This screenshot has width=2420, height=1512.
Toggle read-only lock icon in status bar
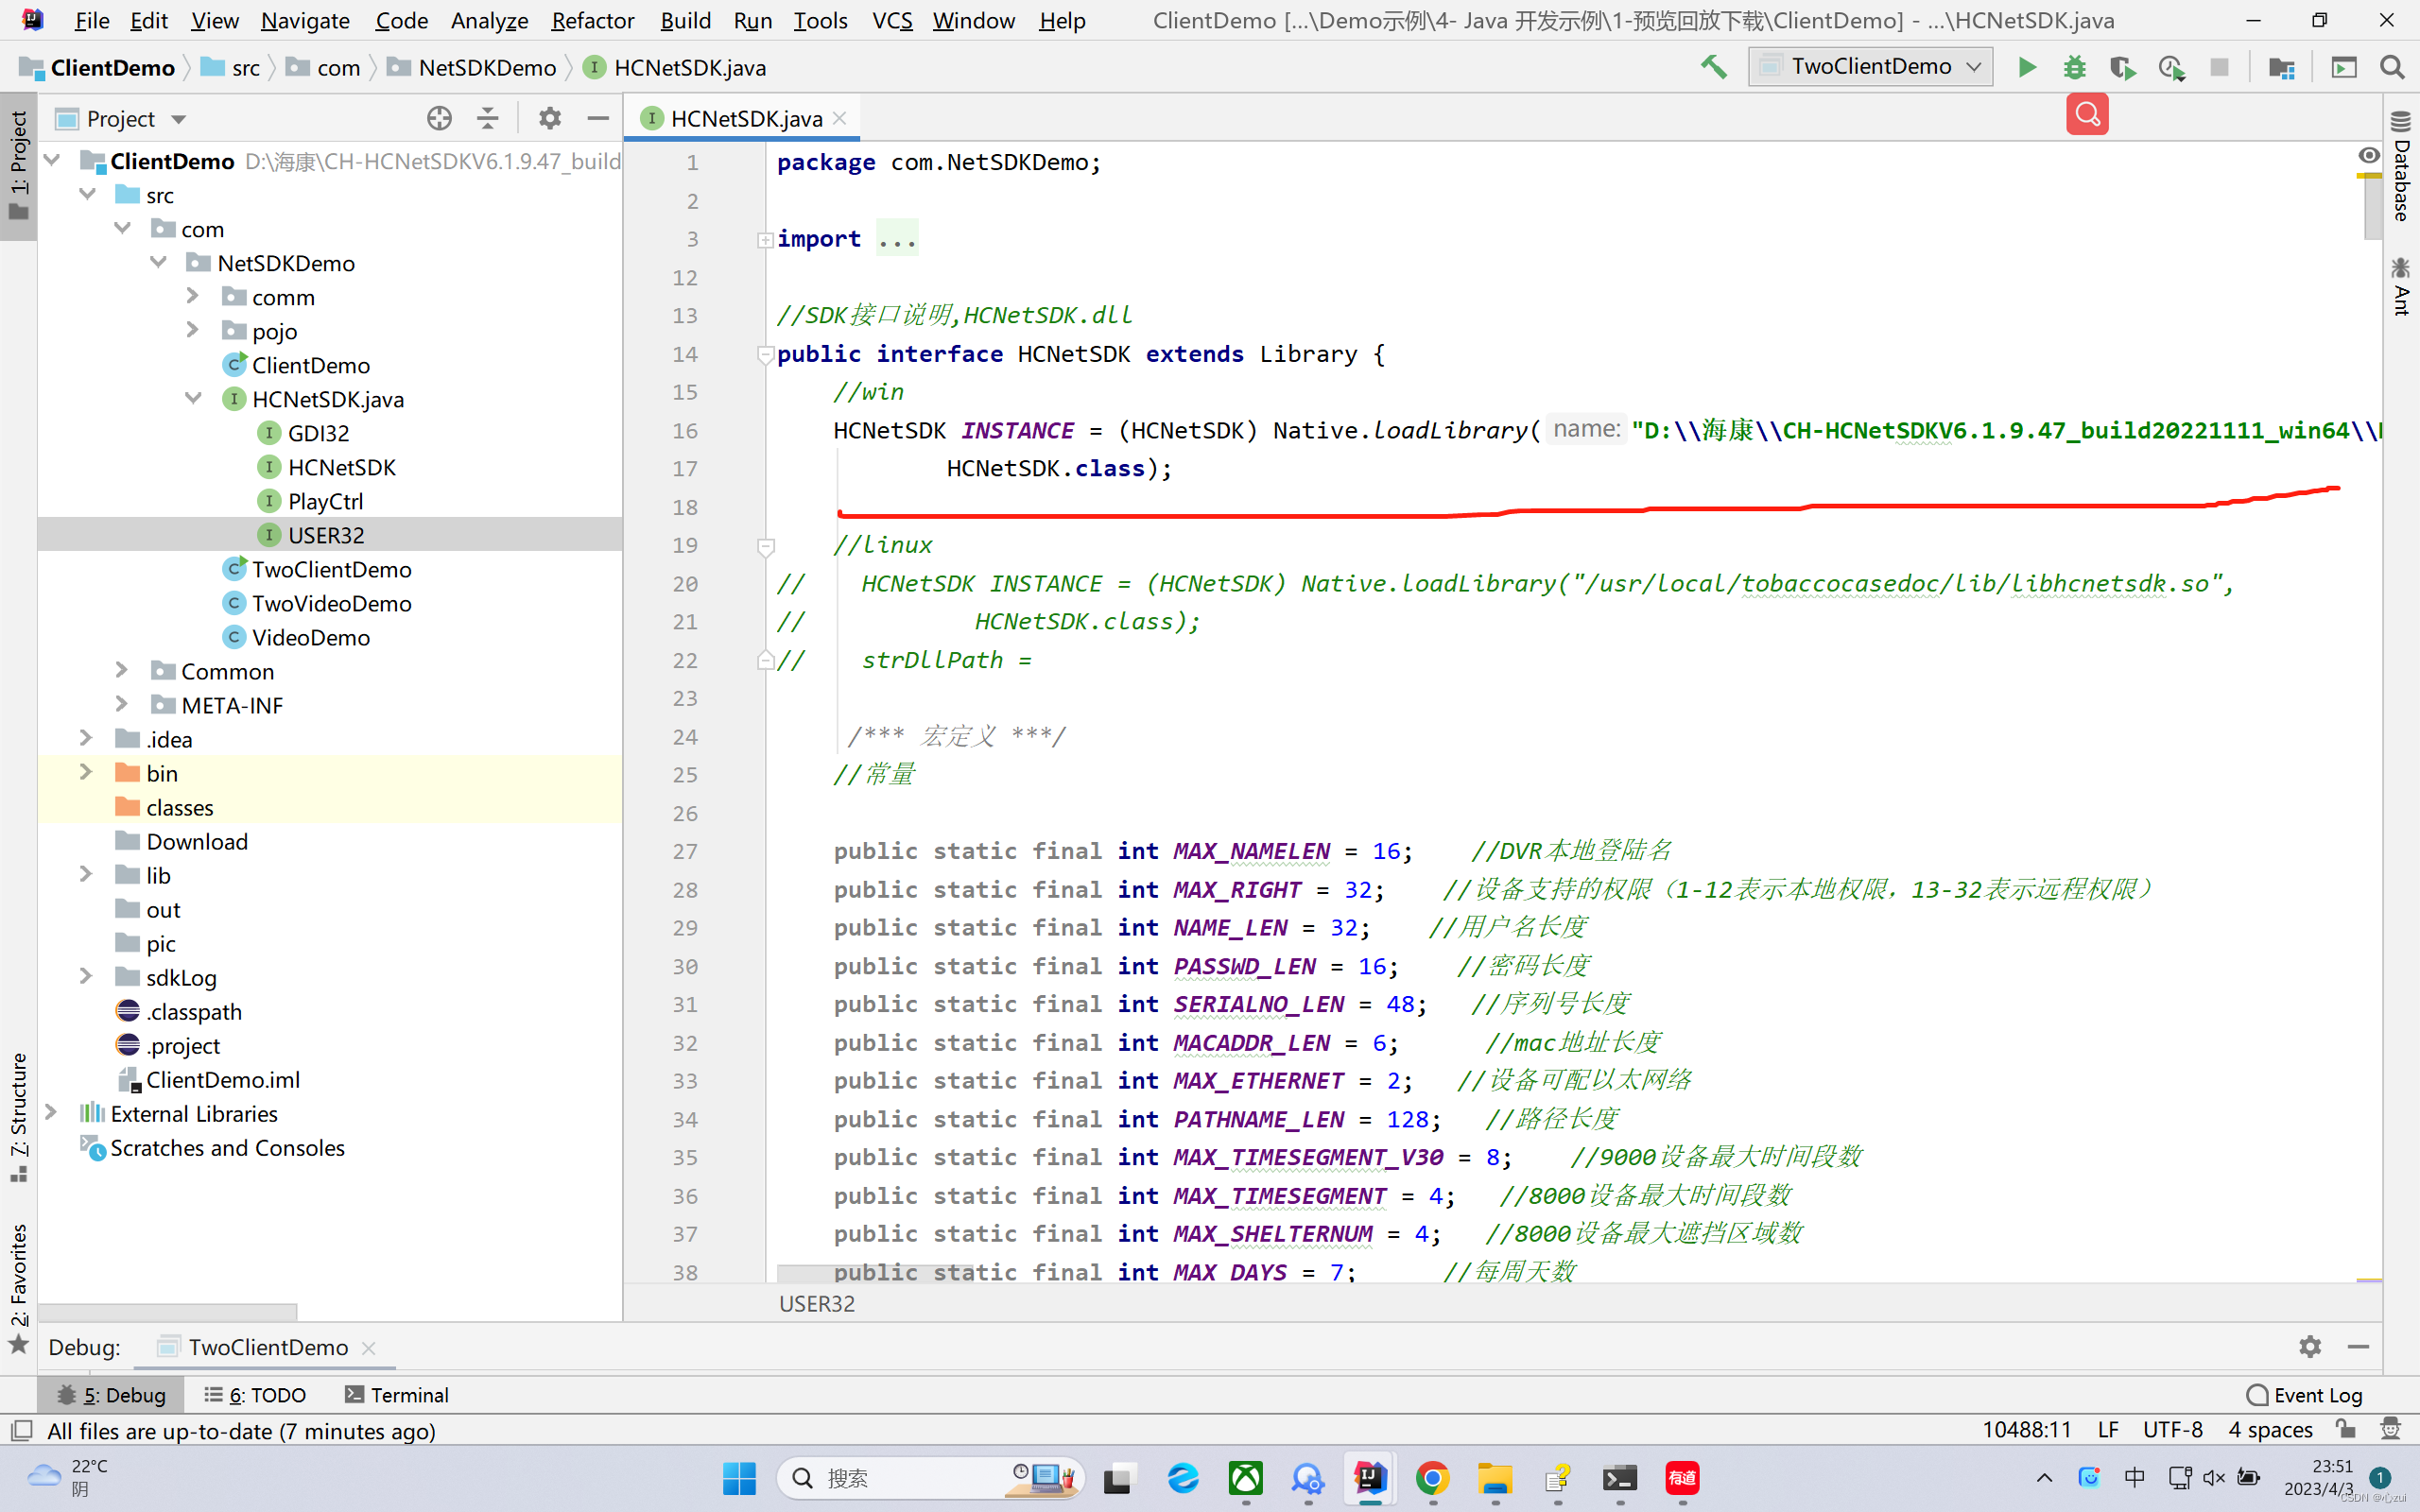click(2345, 1429)
